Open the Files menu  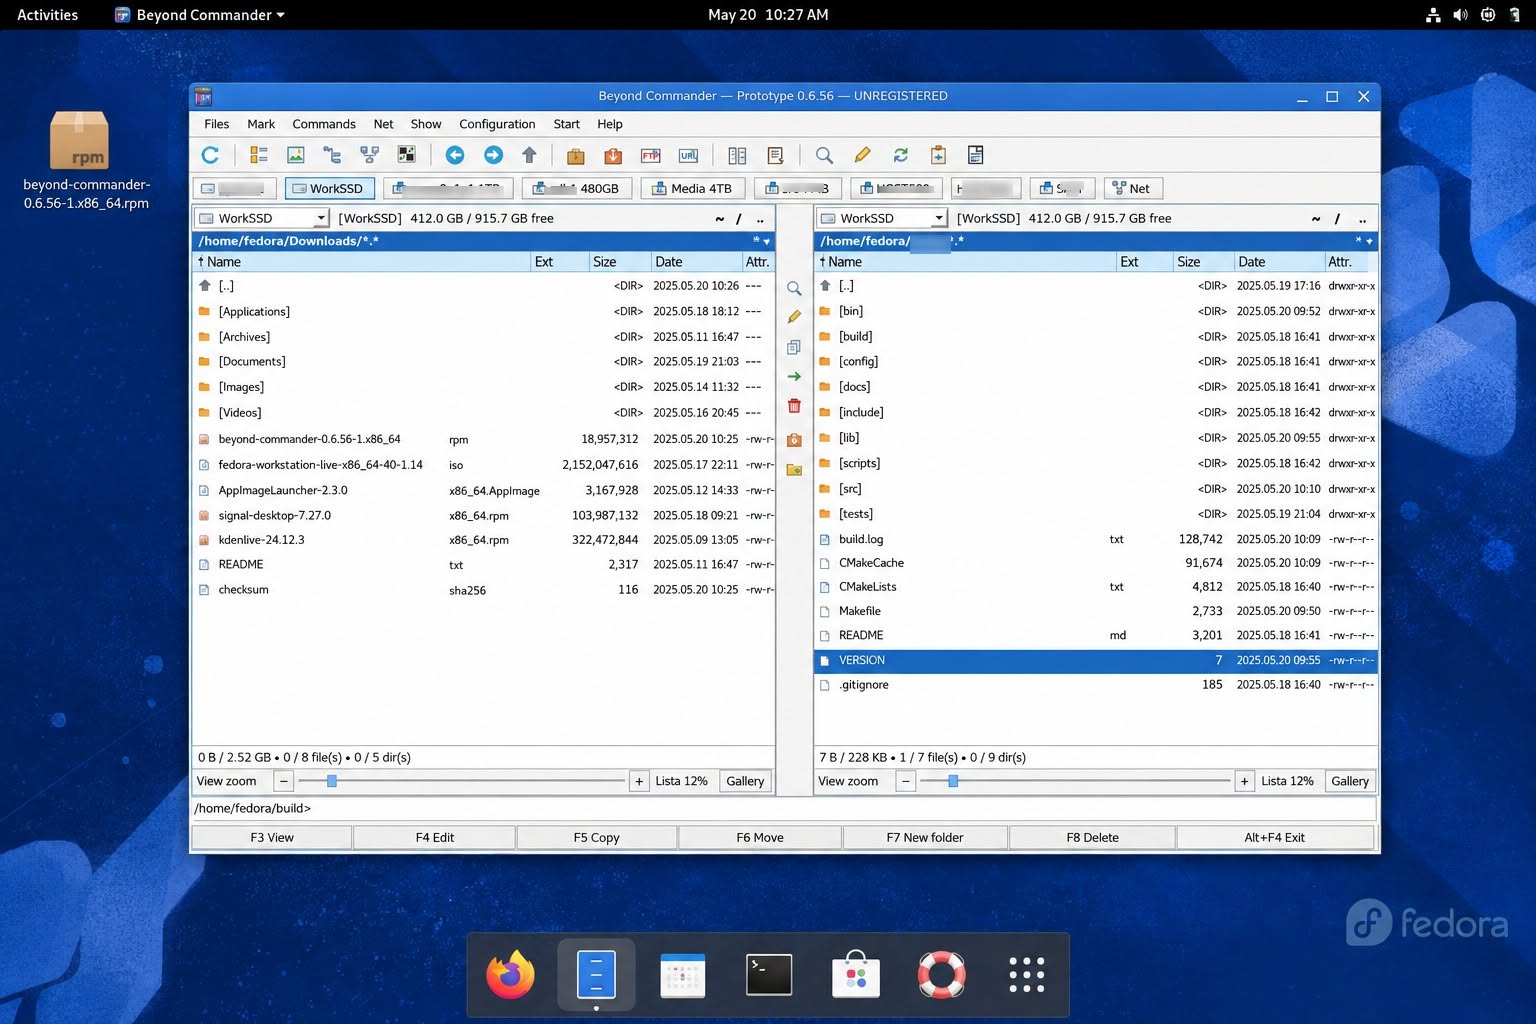click(216, 124)
